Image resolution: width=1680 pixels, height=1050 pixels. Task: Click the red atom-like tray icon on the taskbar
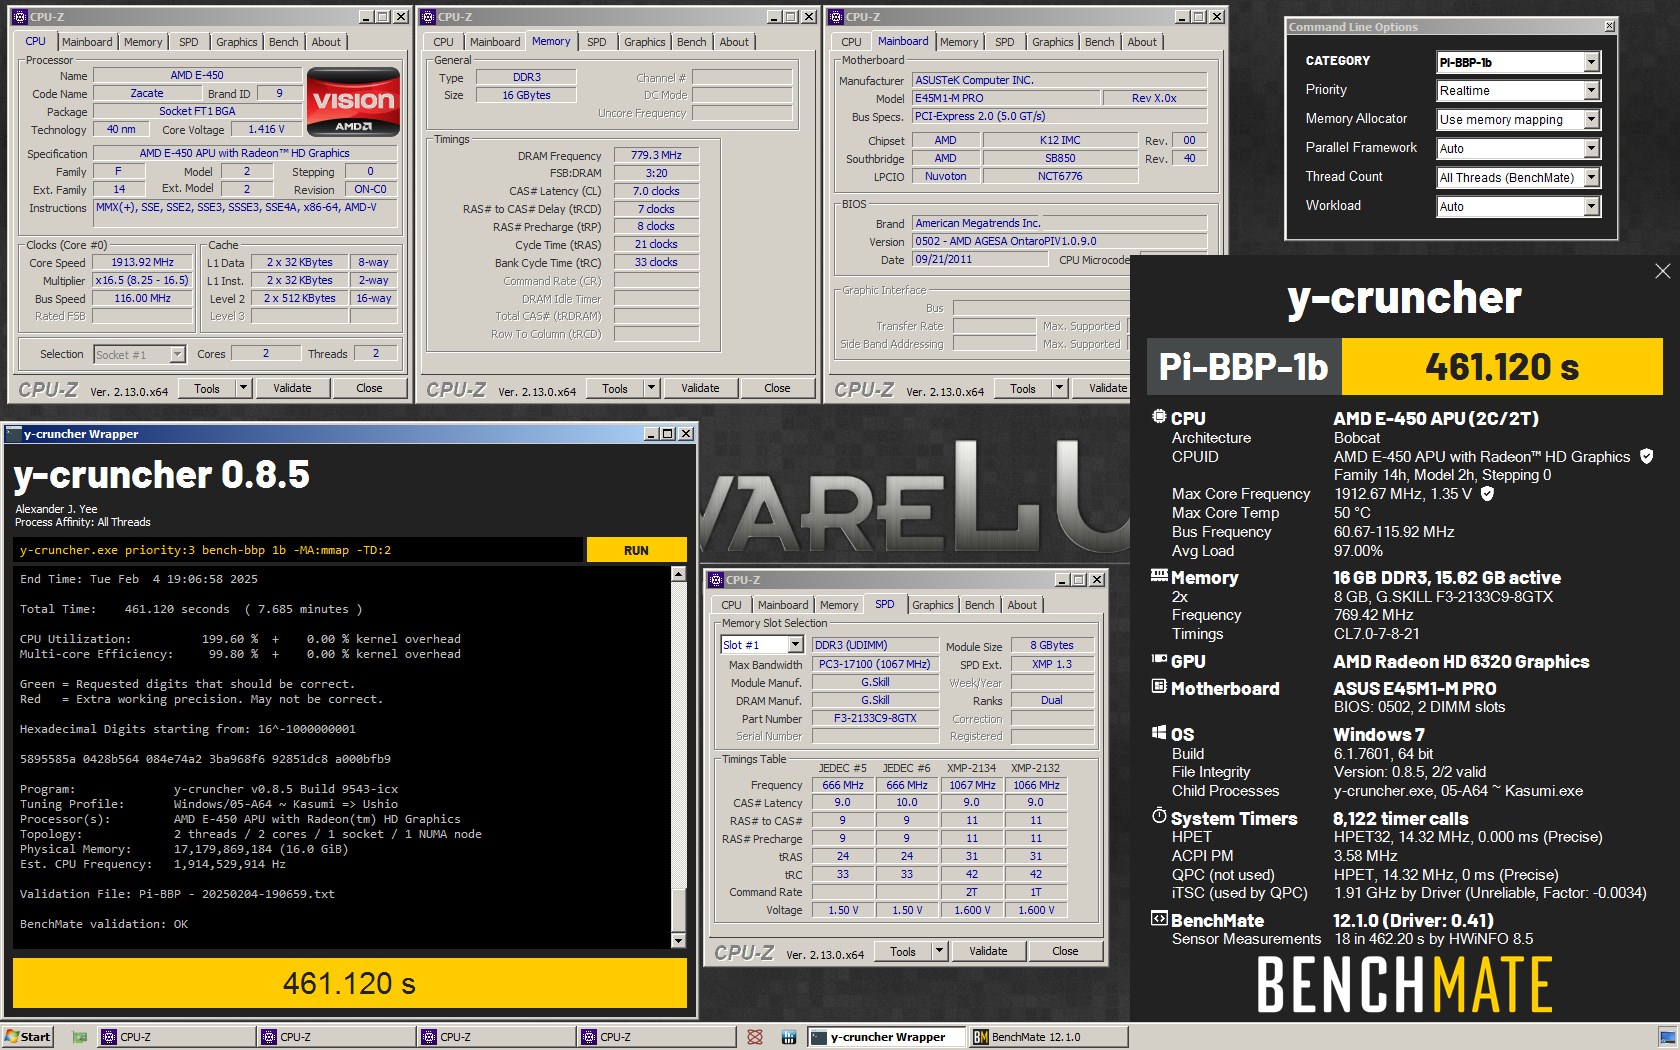[x=755, y=1037]
